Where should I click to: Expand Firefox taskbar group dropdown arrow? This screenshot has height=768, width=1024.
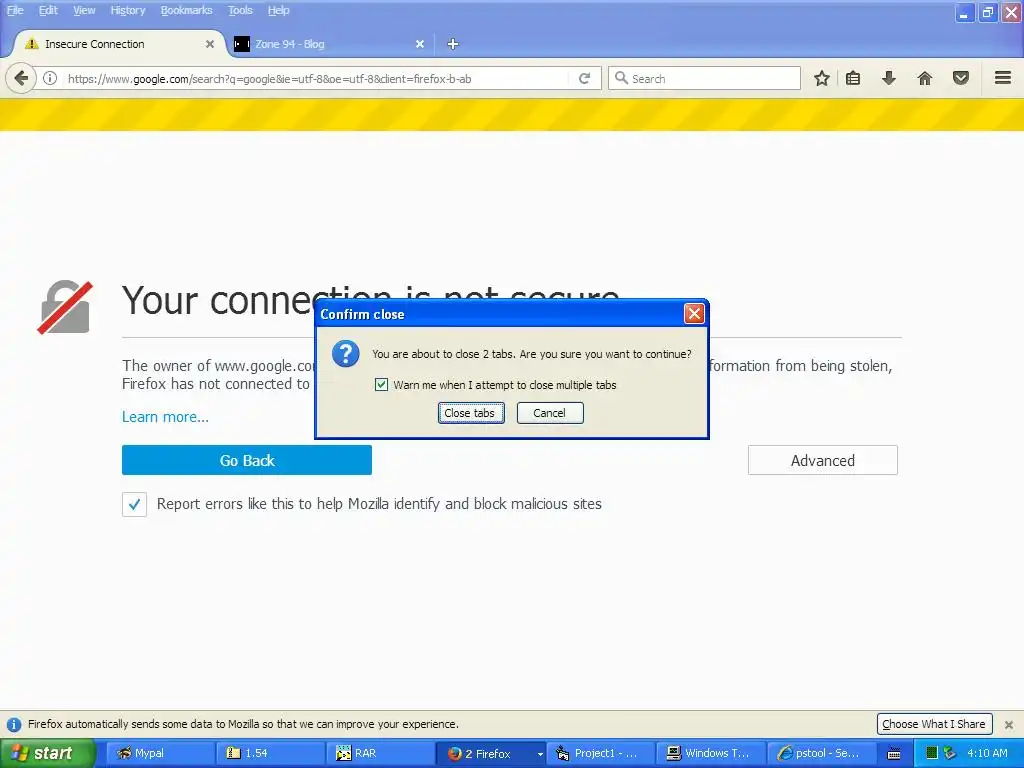coord(539,754)
